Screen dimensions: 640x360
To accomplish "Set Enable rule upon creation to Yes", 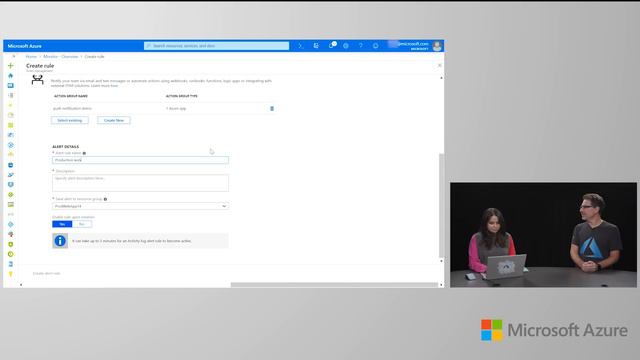I will click(x=62, y=224).
